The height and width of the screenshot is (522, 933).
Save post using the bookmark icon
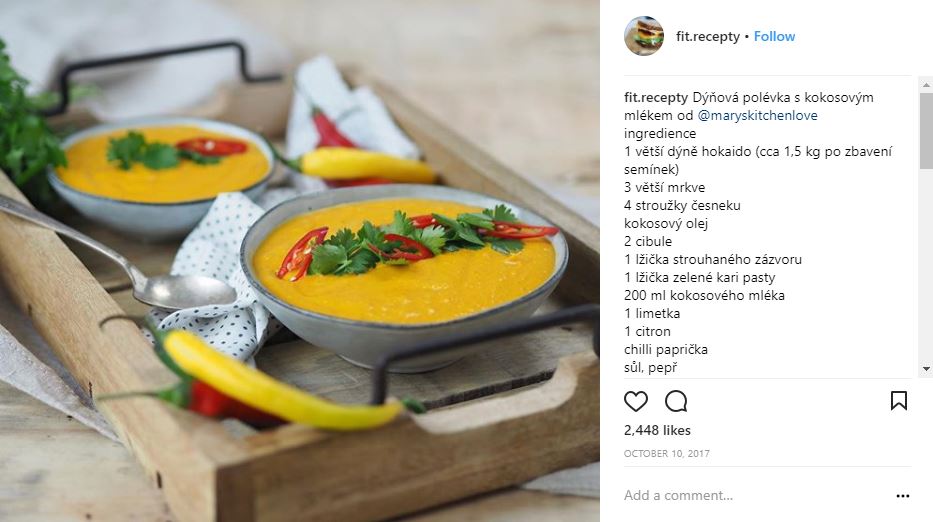[898, 401]
